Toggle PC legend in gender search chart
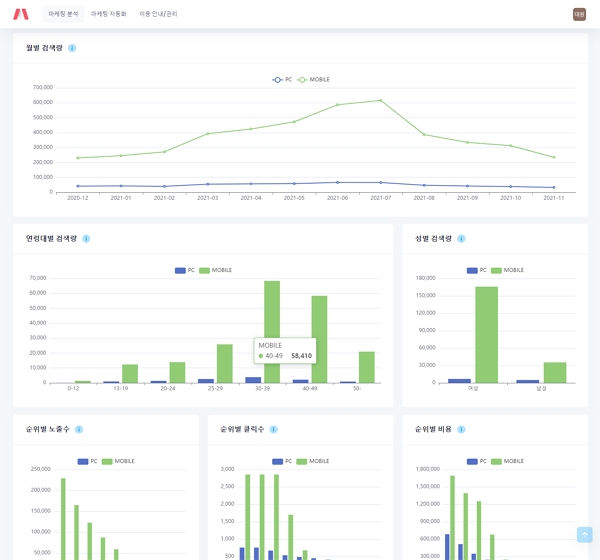The height and width of the screenshot is (560, 600). coord(476,270)
